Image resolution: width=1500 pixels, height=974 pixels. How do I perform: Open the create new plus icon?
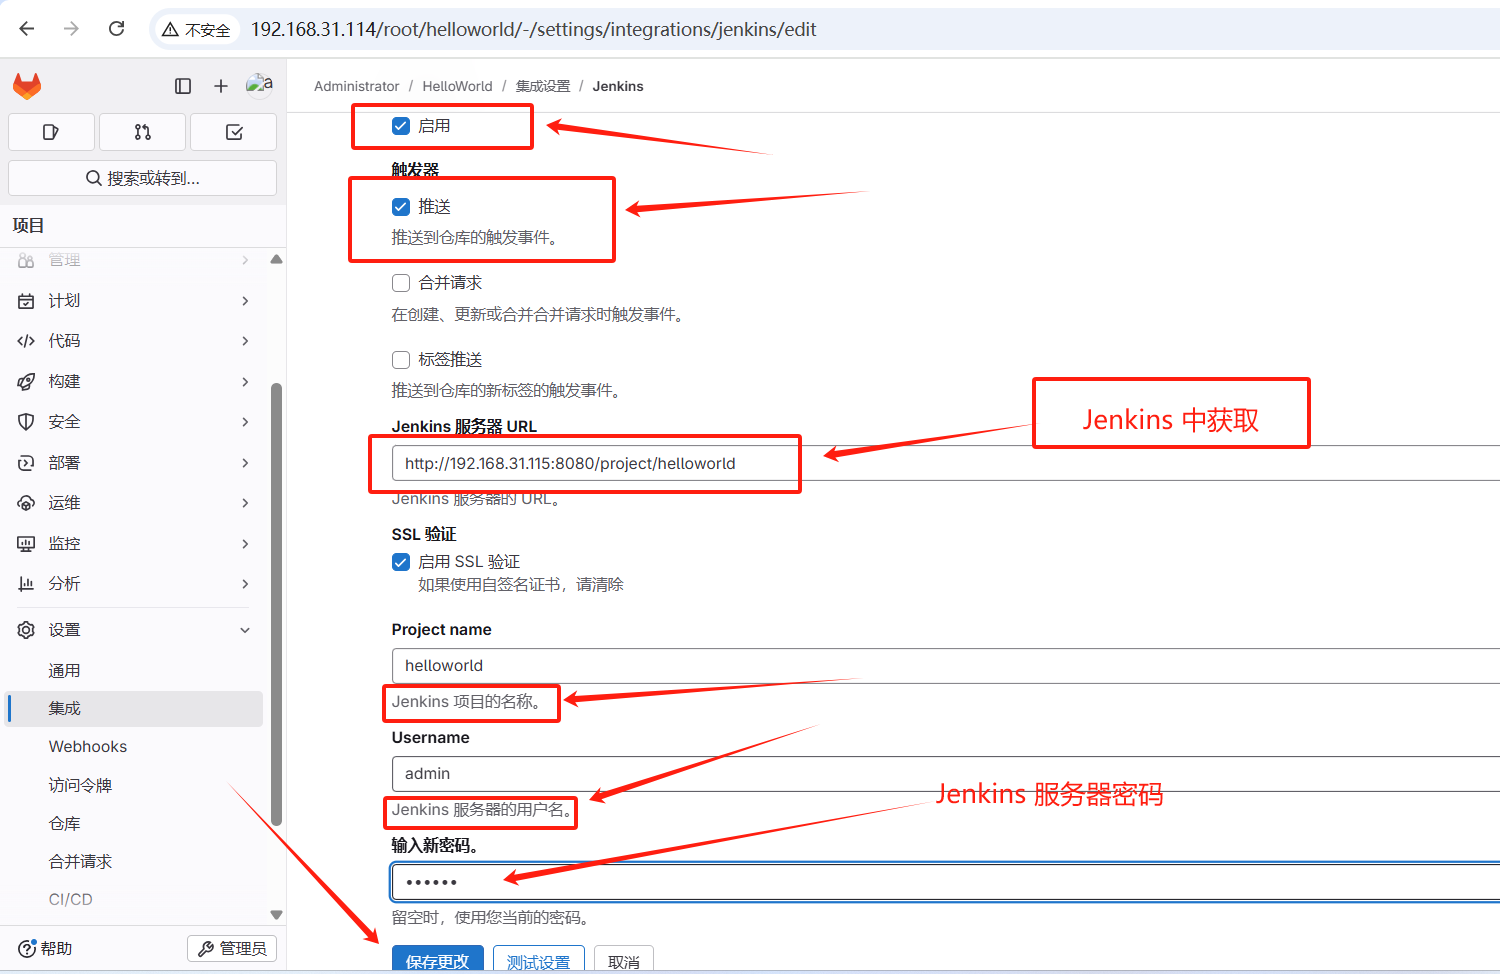point(221,86)
